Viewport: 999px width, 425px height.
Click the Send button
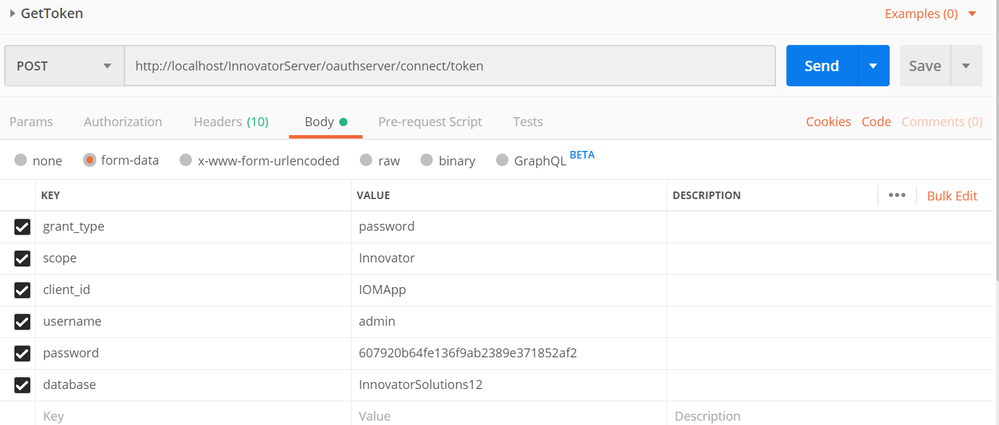(822, 66)
